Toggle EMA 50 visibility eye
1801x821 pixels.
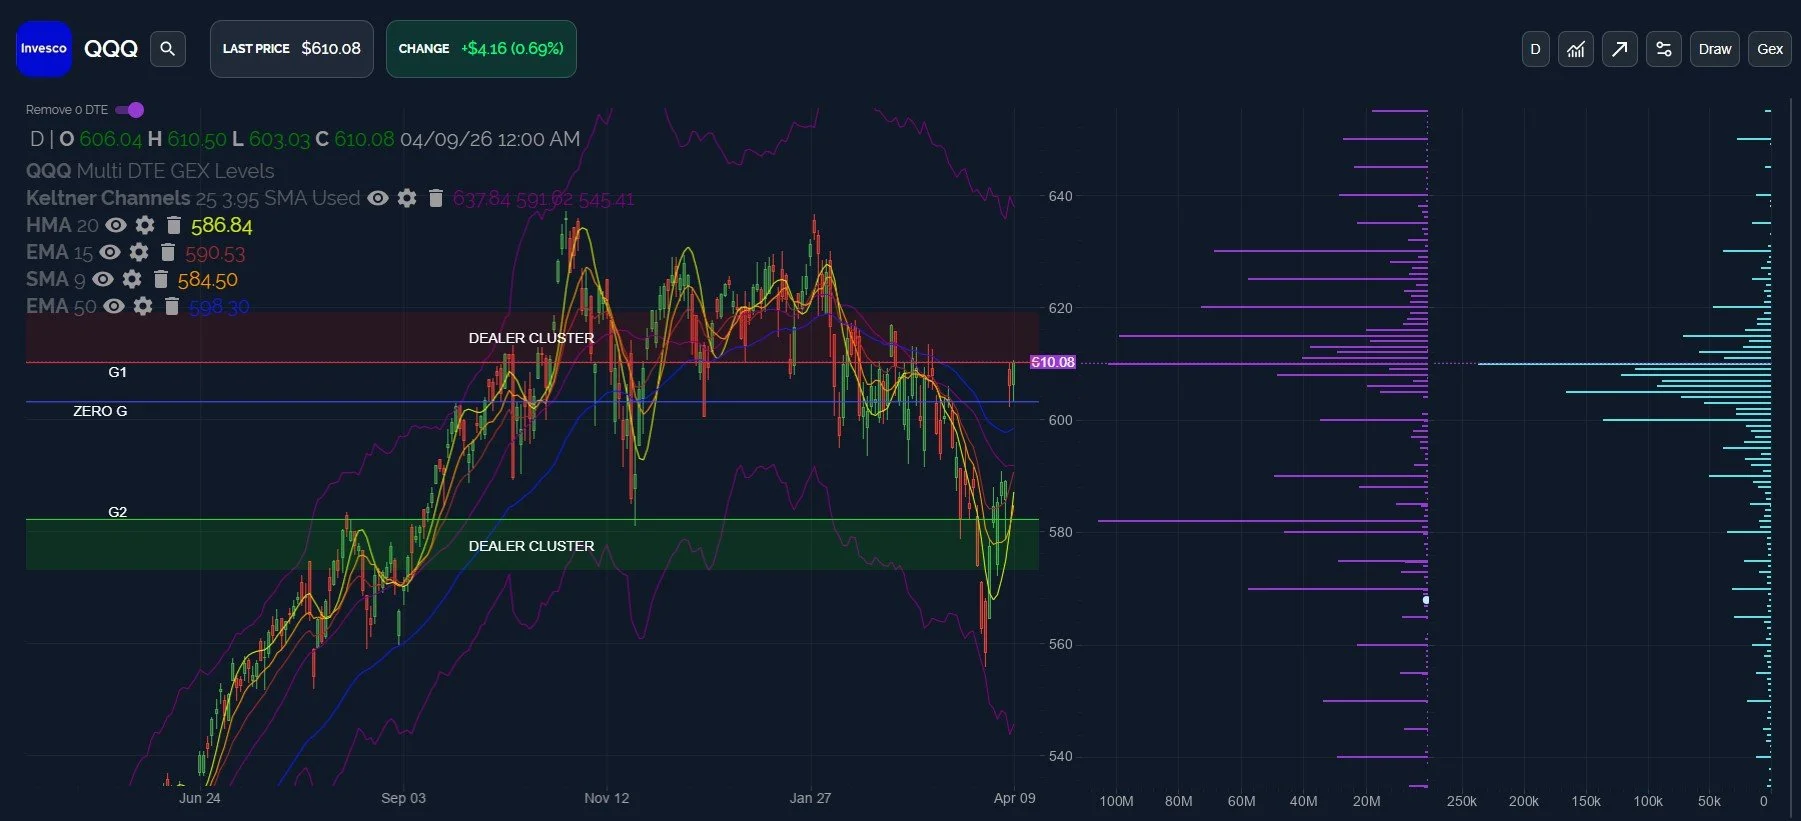point(114,306)
